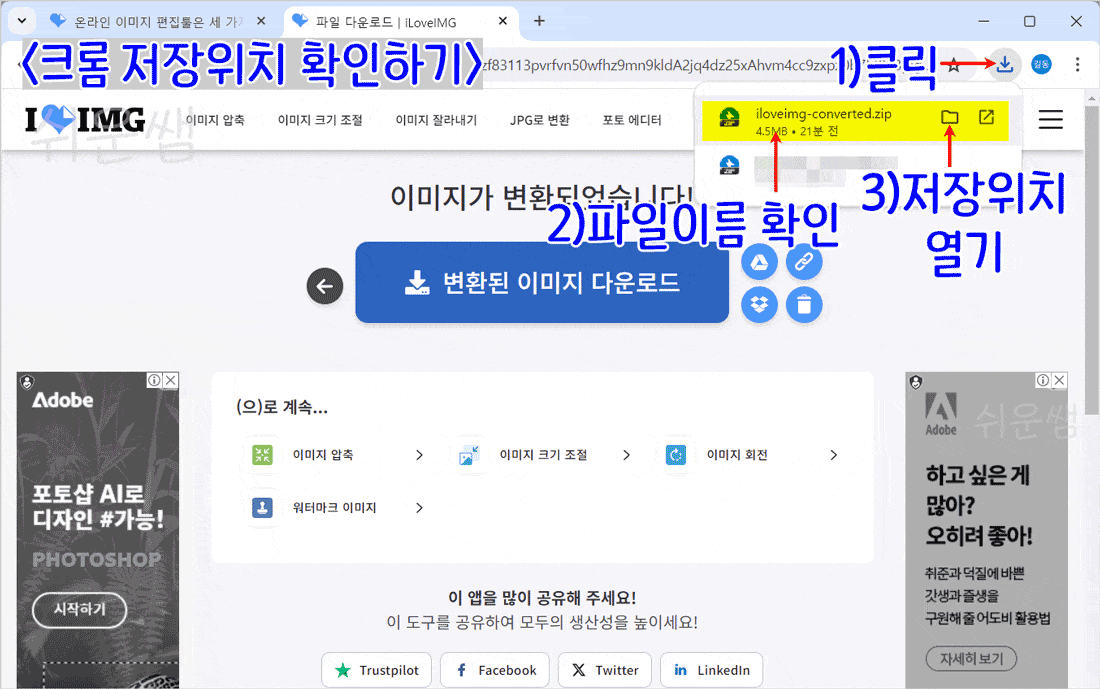
Task: Click the trash delete icon
Action: click(803, 305)
